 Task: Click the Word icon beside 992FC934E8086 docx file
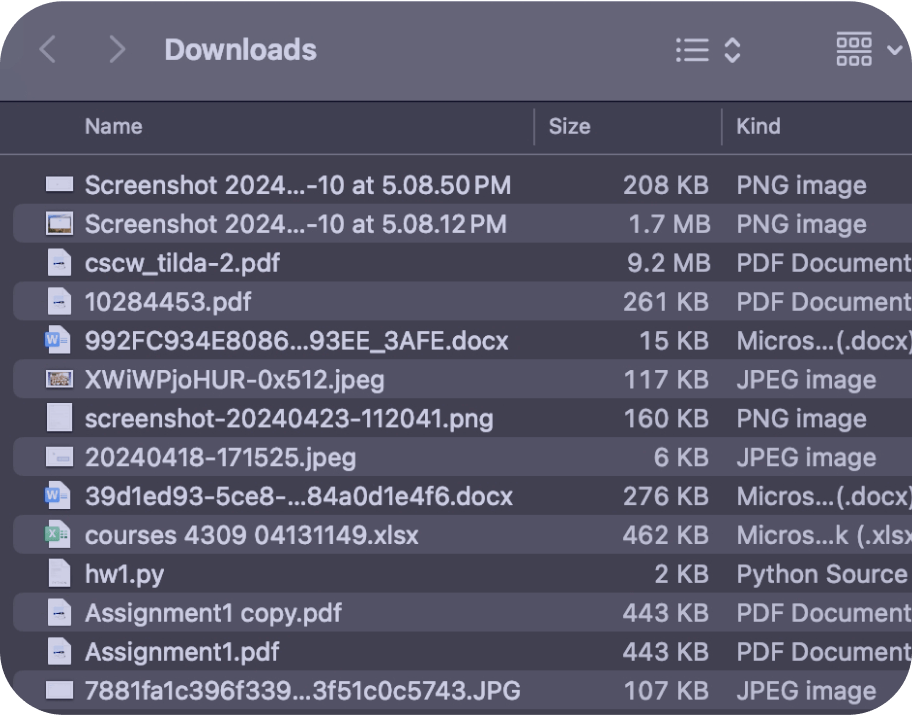(58, 341)
